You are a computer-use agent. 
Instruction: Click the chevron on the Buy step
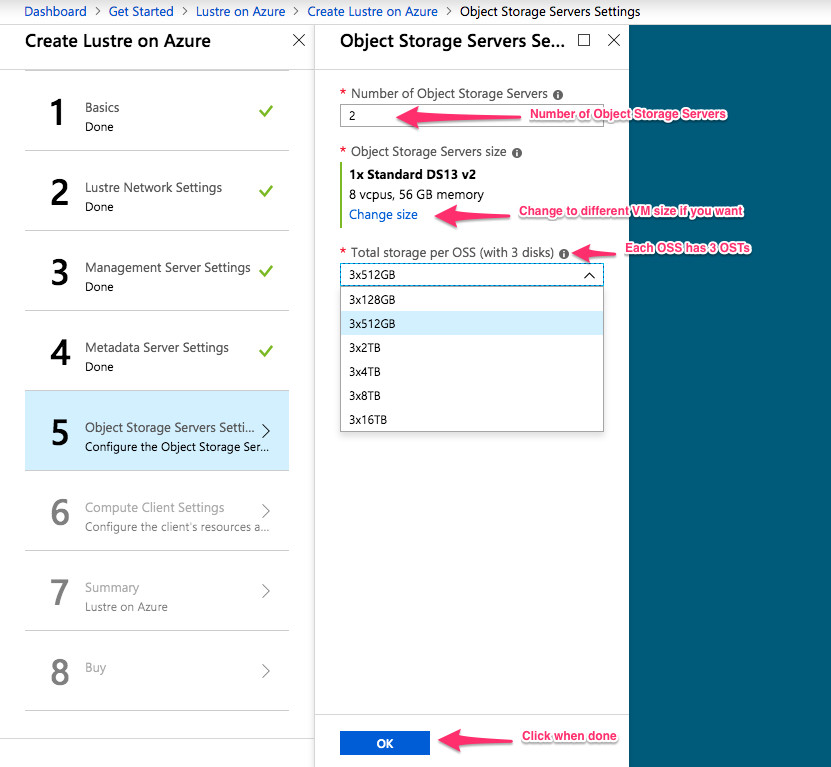point(266,671)
